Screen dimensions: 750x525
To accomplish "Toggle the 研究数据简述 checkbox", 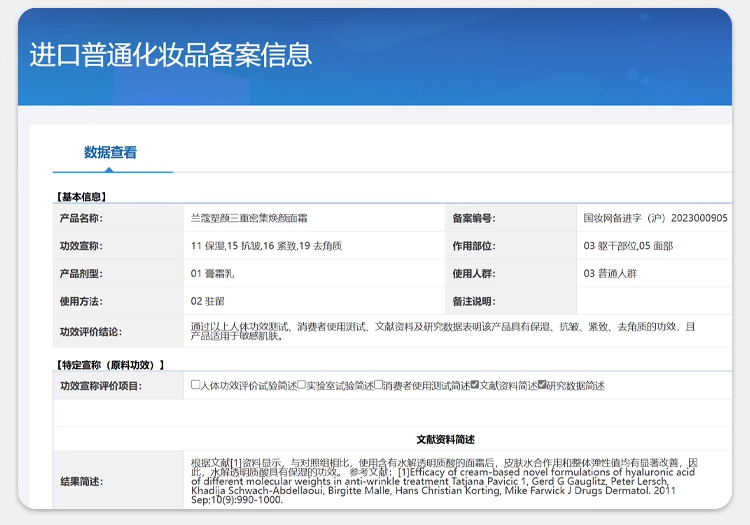I will [542, 385].
